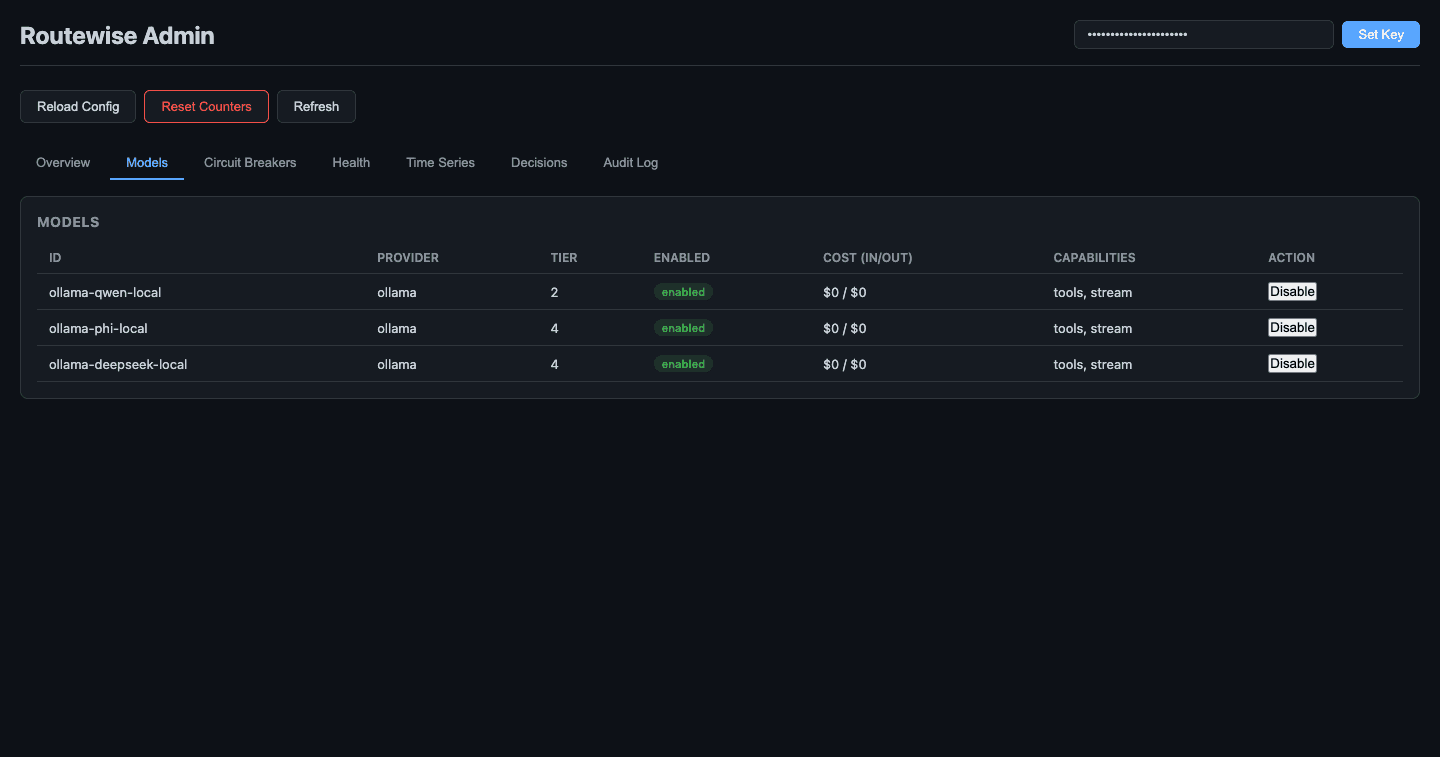Disable the ollama-phi-local model
1440x757 pixels.
click(x=1292, y=328)
